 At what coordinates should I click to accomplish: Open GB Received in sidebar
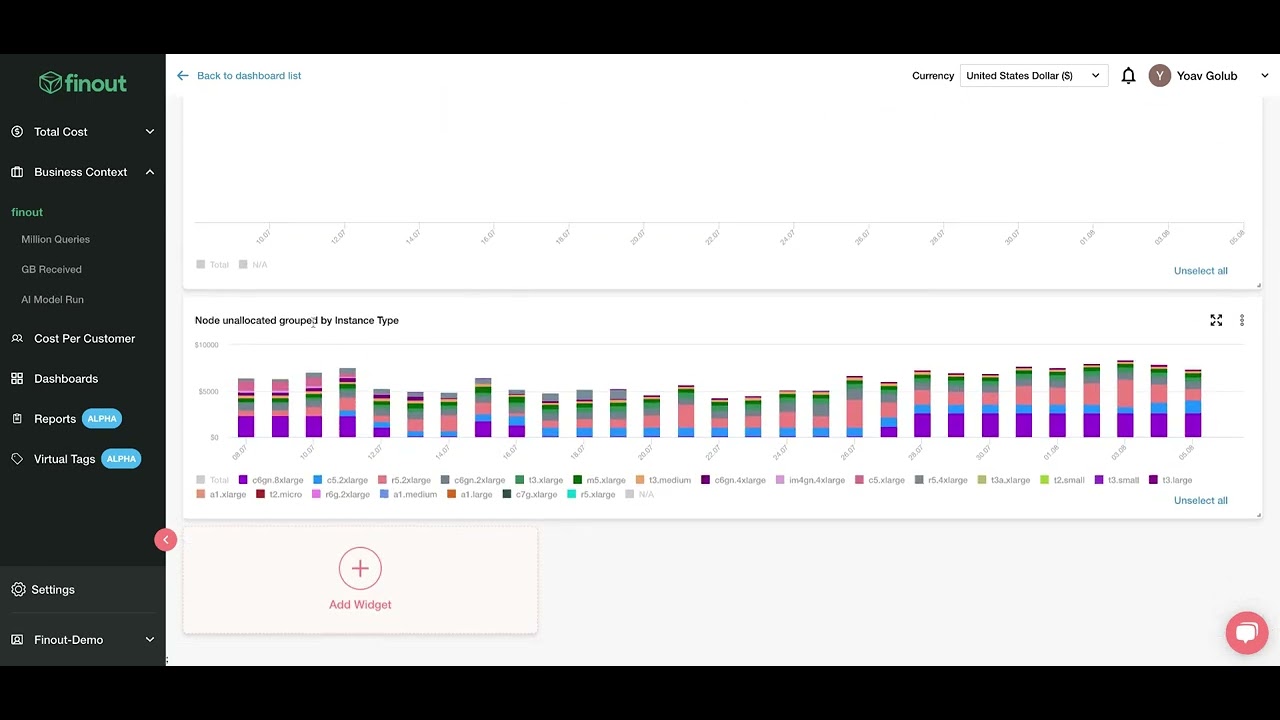pyautogui.click(x=52, y=269)
